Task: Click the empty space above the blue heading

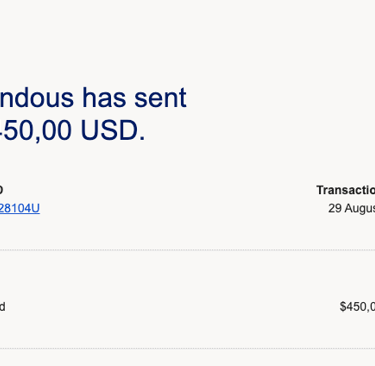Action: 187,40
